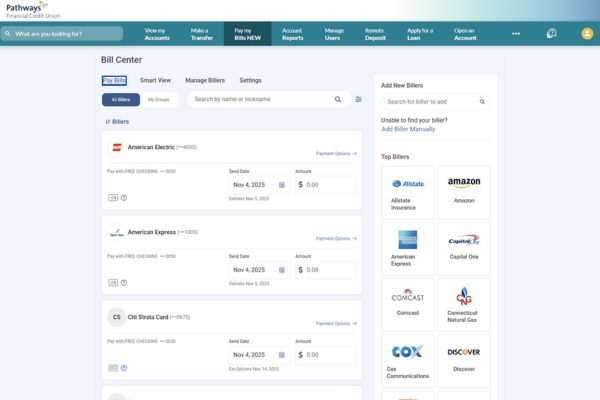The width and height of the screenshot is (600, 400).
Task: Select Amazon top biller tile
Action: (x=464, y=193)
